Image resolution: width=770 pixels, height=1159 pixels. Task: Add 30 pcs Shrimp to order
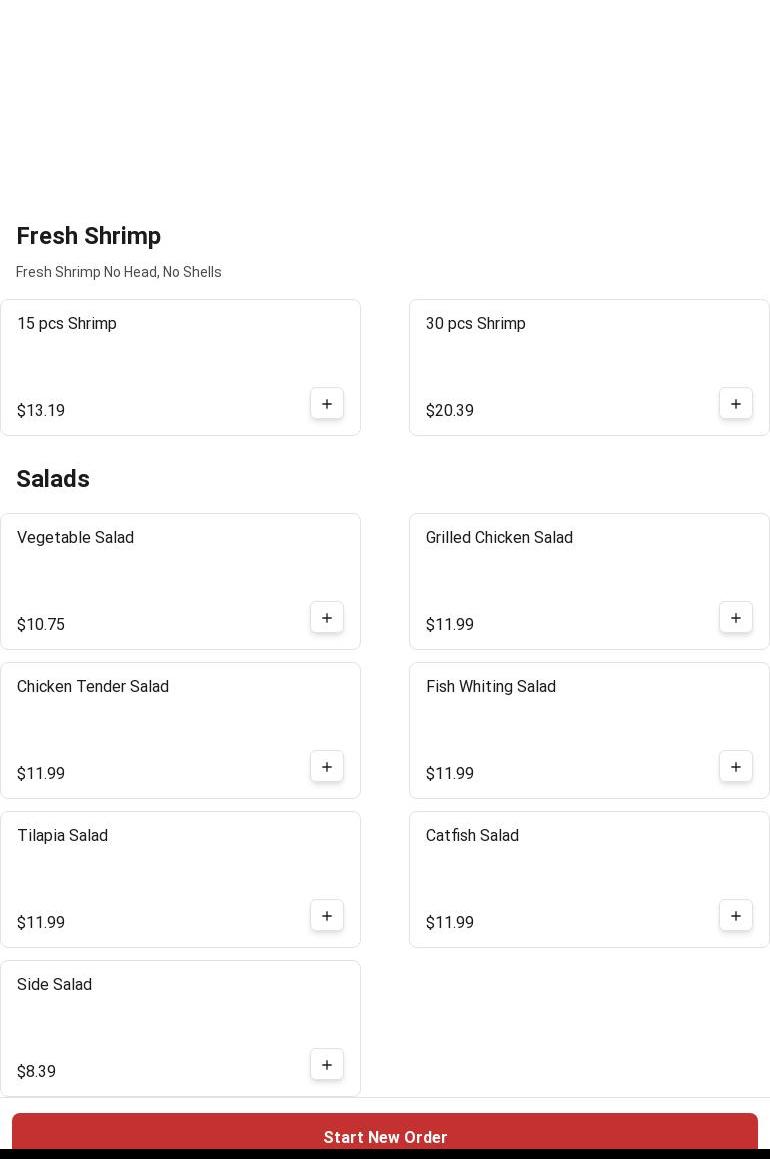pos(736,404)
